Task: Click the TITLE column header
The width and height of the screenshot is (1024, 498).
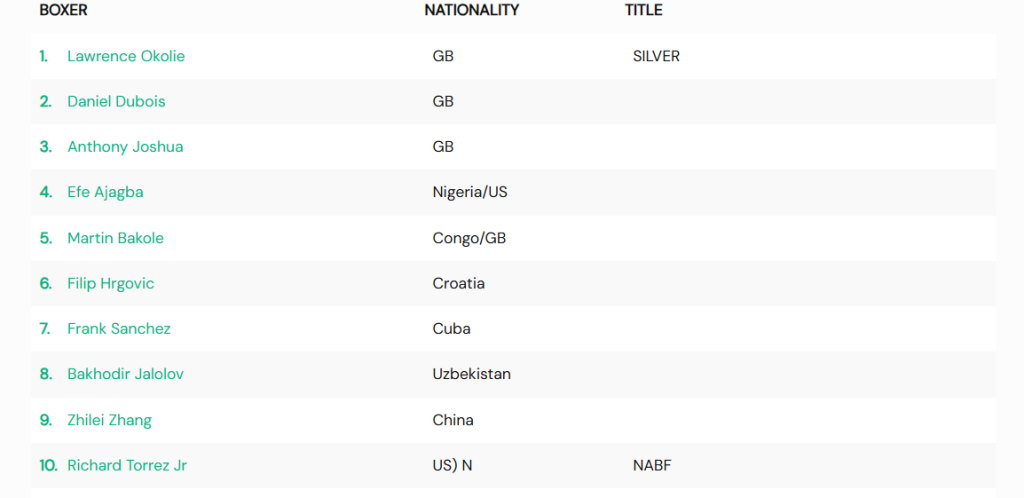Action: pyautogui.click(x=643, y=10)
